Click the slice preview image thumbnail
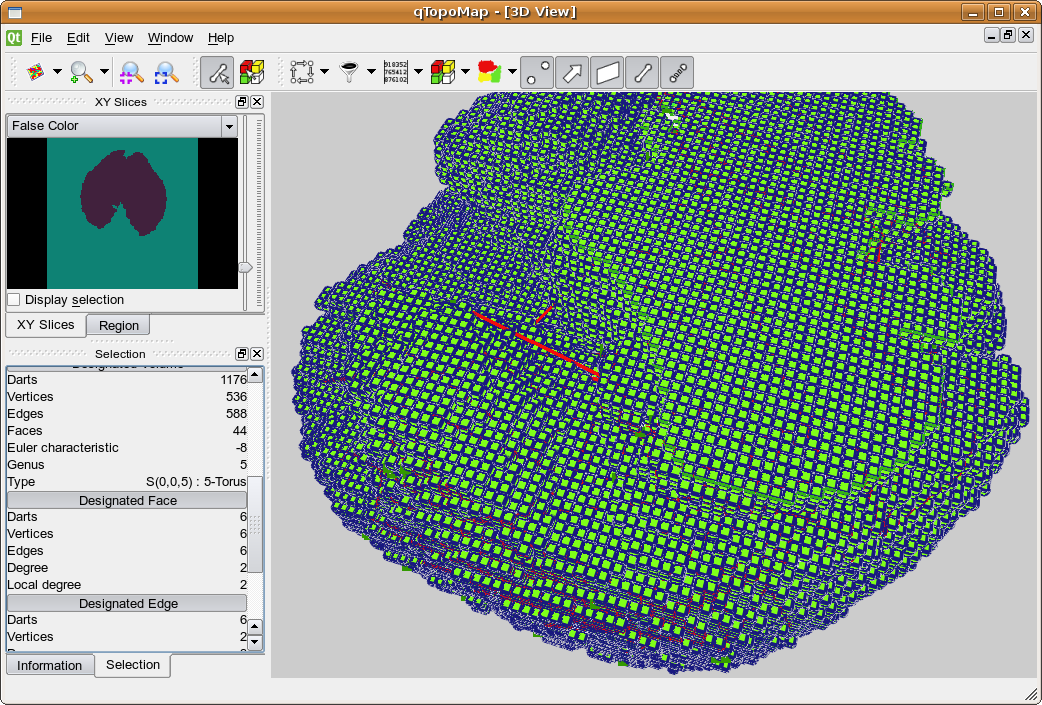The width and height of the screenshot is (1042, 705). (122, 213)
